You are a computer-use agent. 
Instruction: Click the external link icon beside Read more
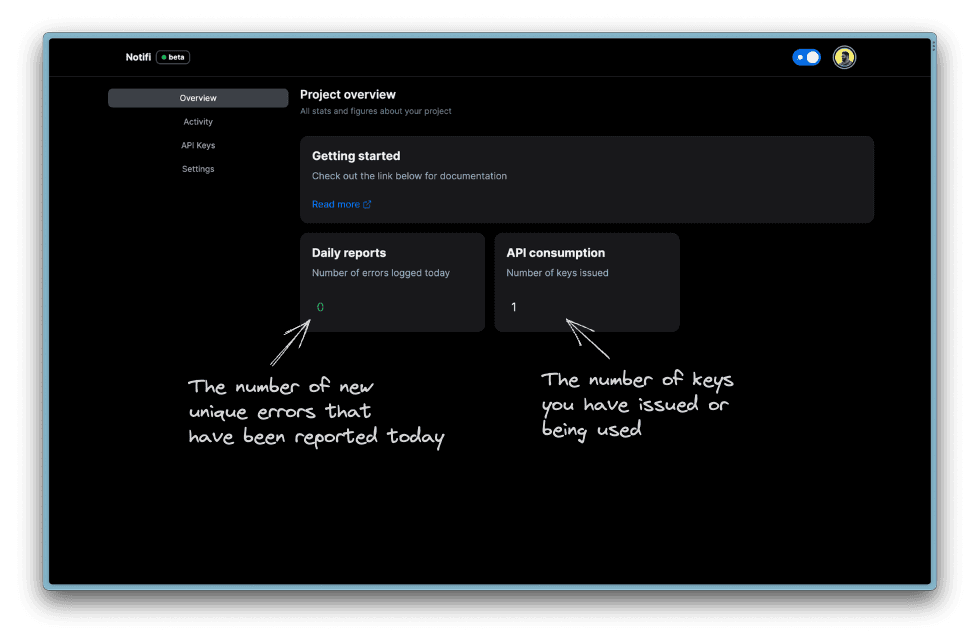click(367, 204)
